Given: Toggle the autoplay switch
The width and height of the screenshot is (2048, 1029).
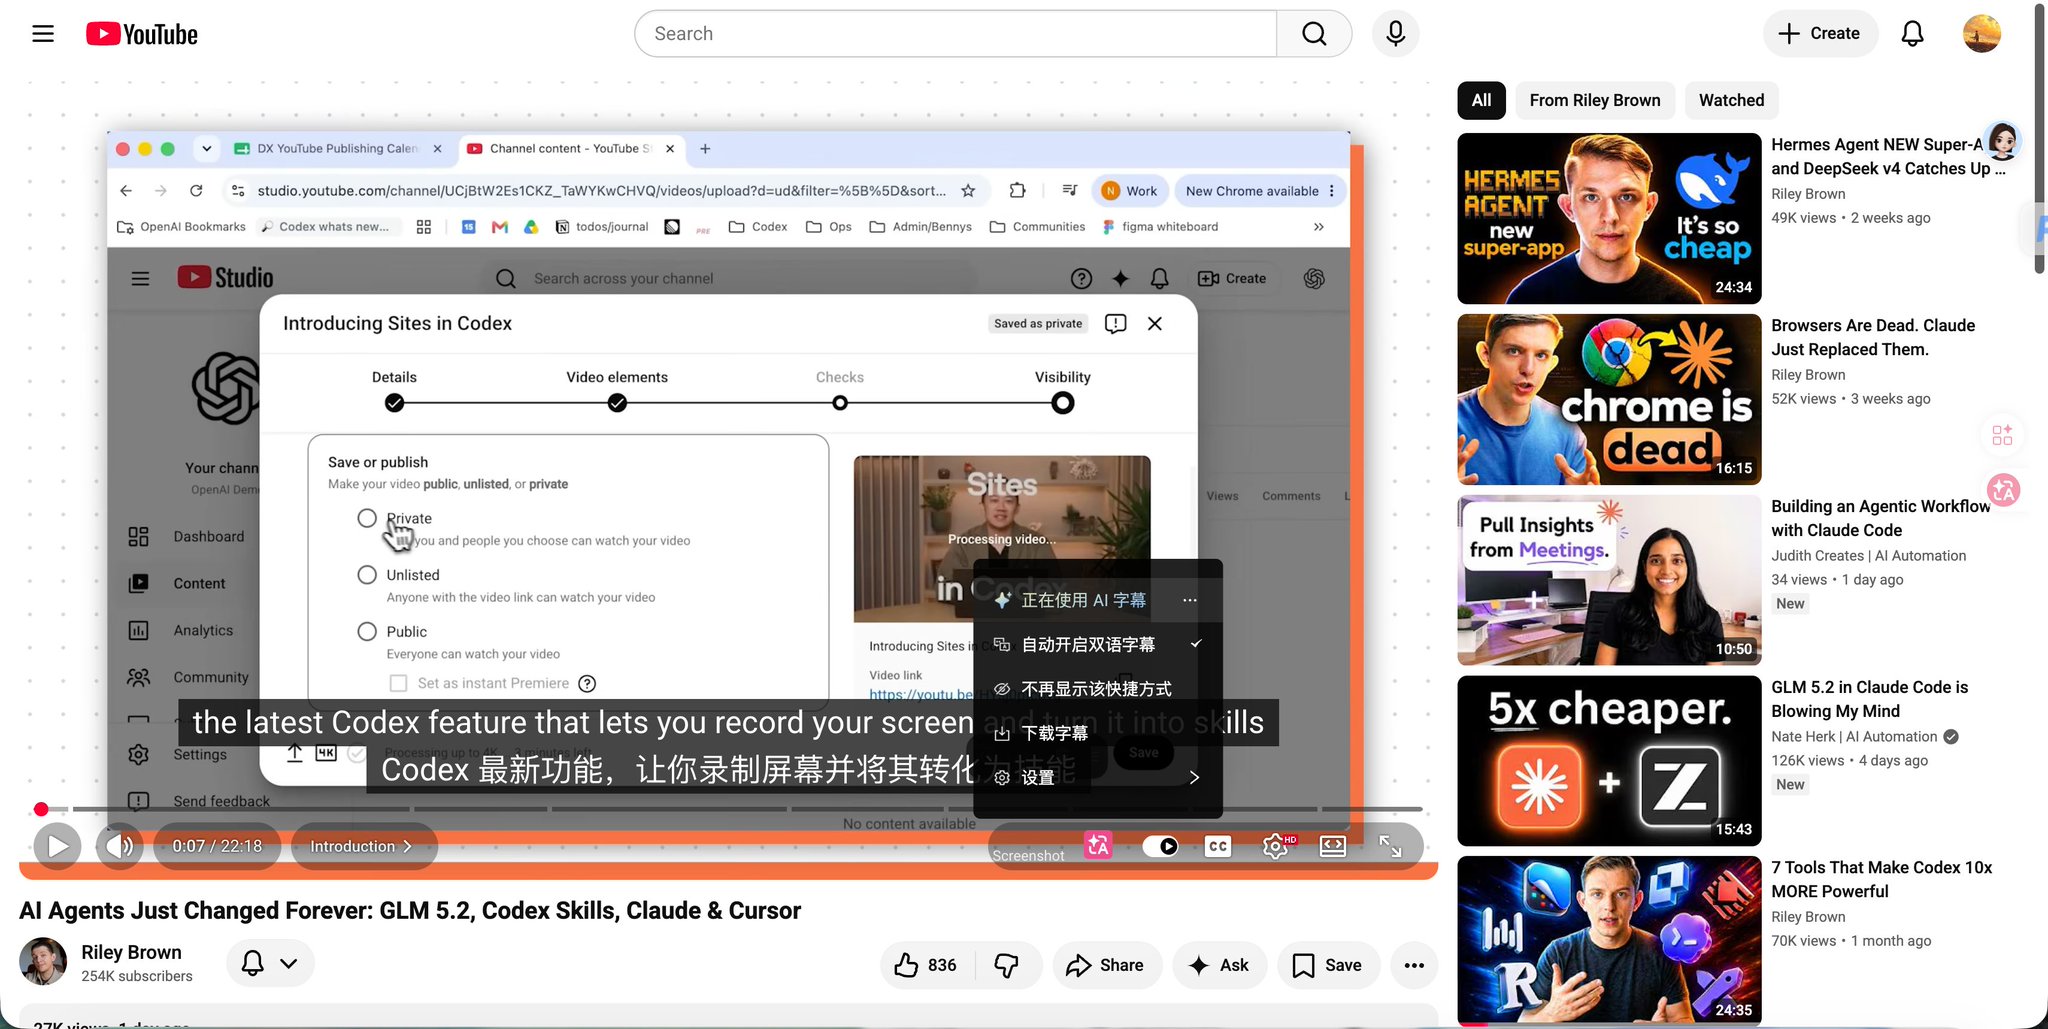Looking at the screenshot, I should (x=1161, y=846).
